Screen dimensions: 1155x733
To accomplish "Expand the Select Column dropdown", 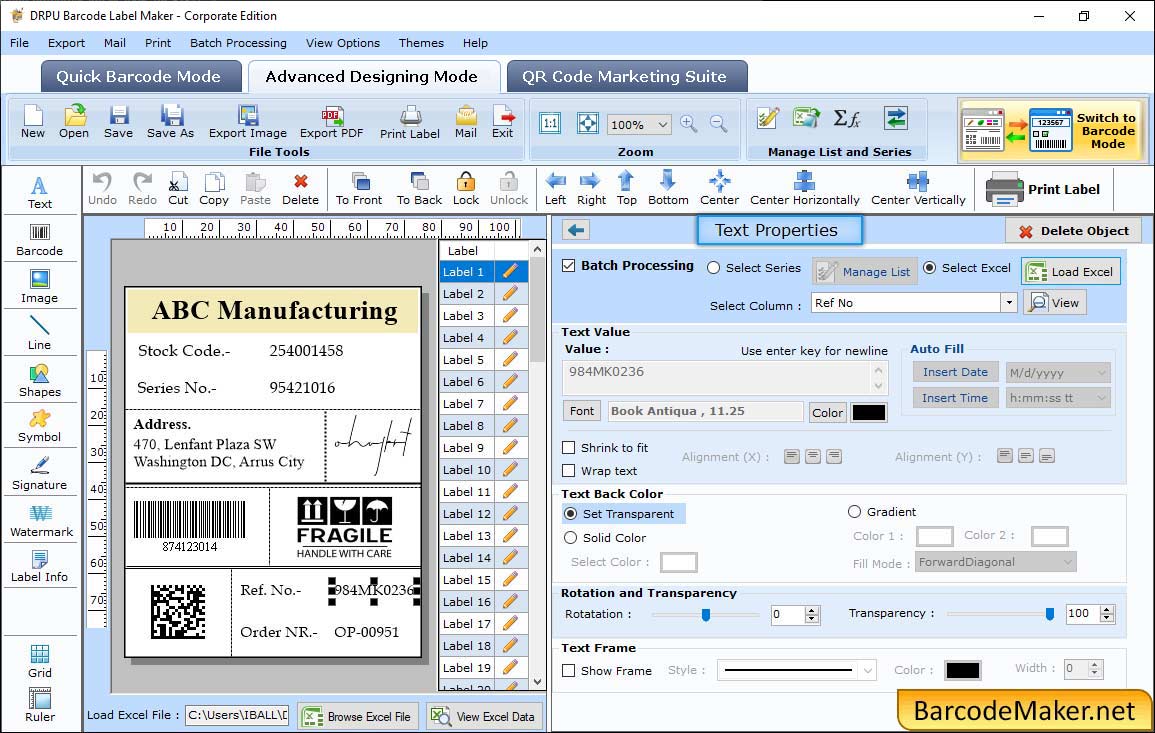I will (x=1008, y=303).
